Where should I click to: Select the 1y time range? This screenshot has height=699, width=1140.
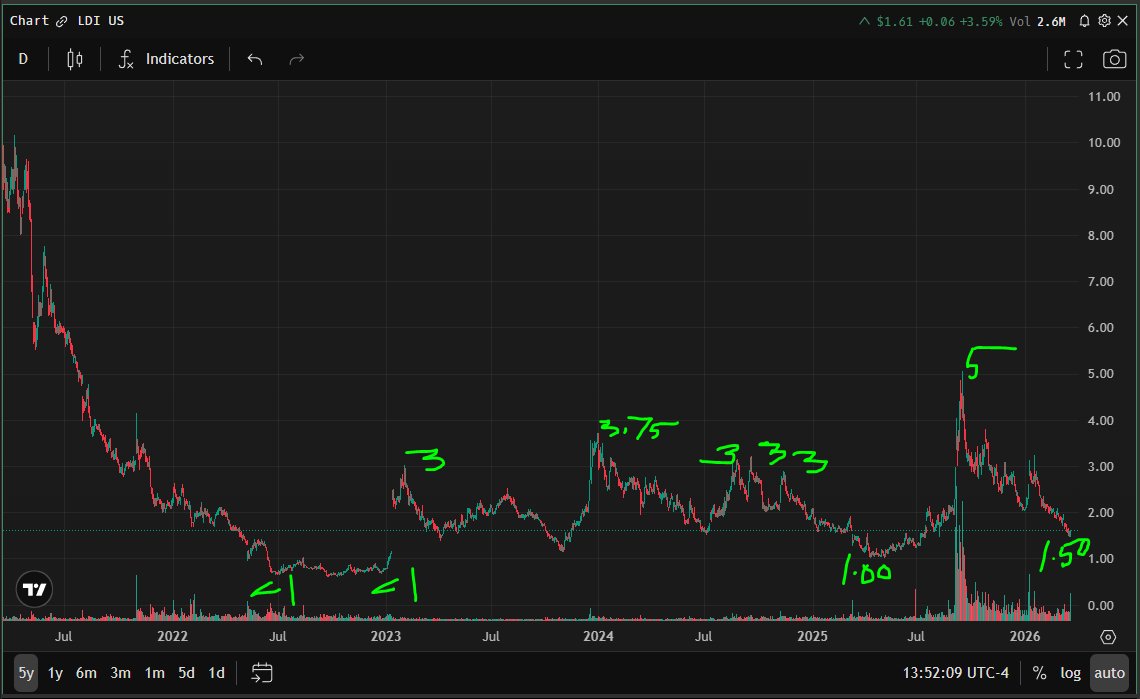coord(55,673)
